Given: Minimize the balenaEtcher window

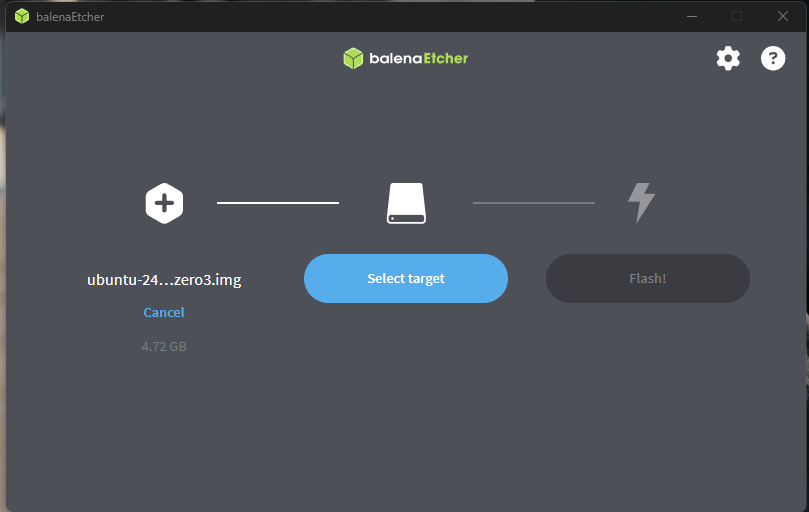Looking at the screenshot, I should (x=691, y=16).
